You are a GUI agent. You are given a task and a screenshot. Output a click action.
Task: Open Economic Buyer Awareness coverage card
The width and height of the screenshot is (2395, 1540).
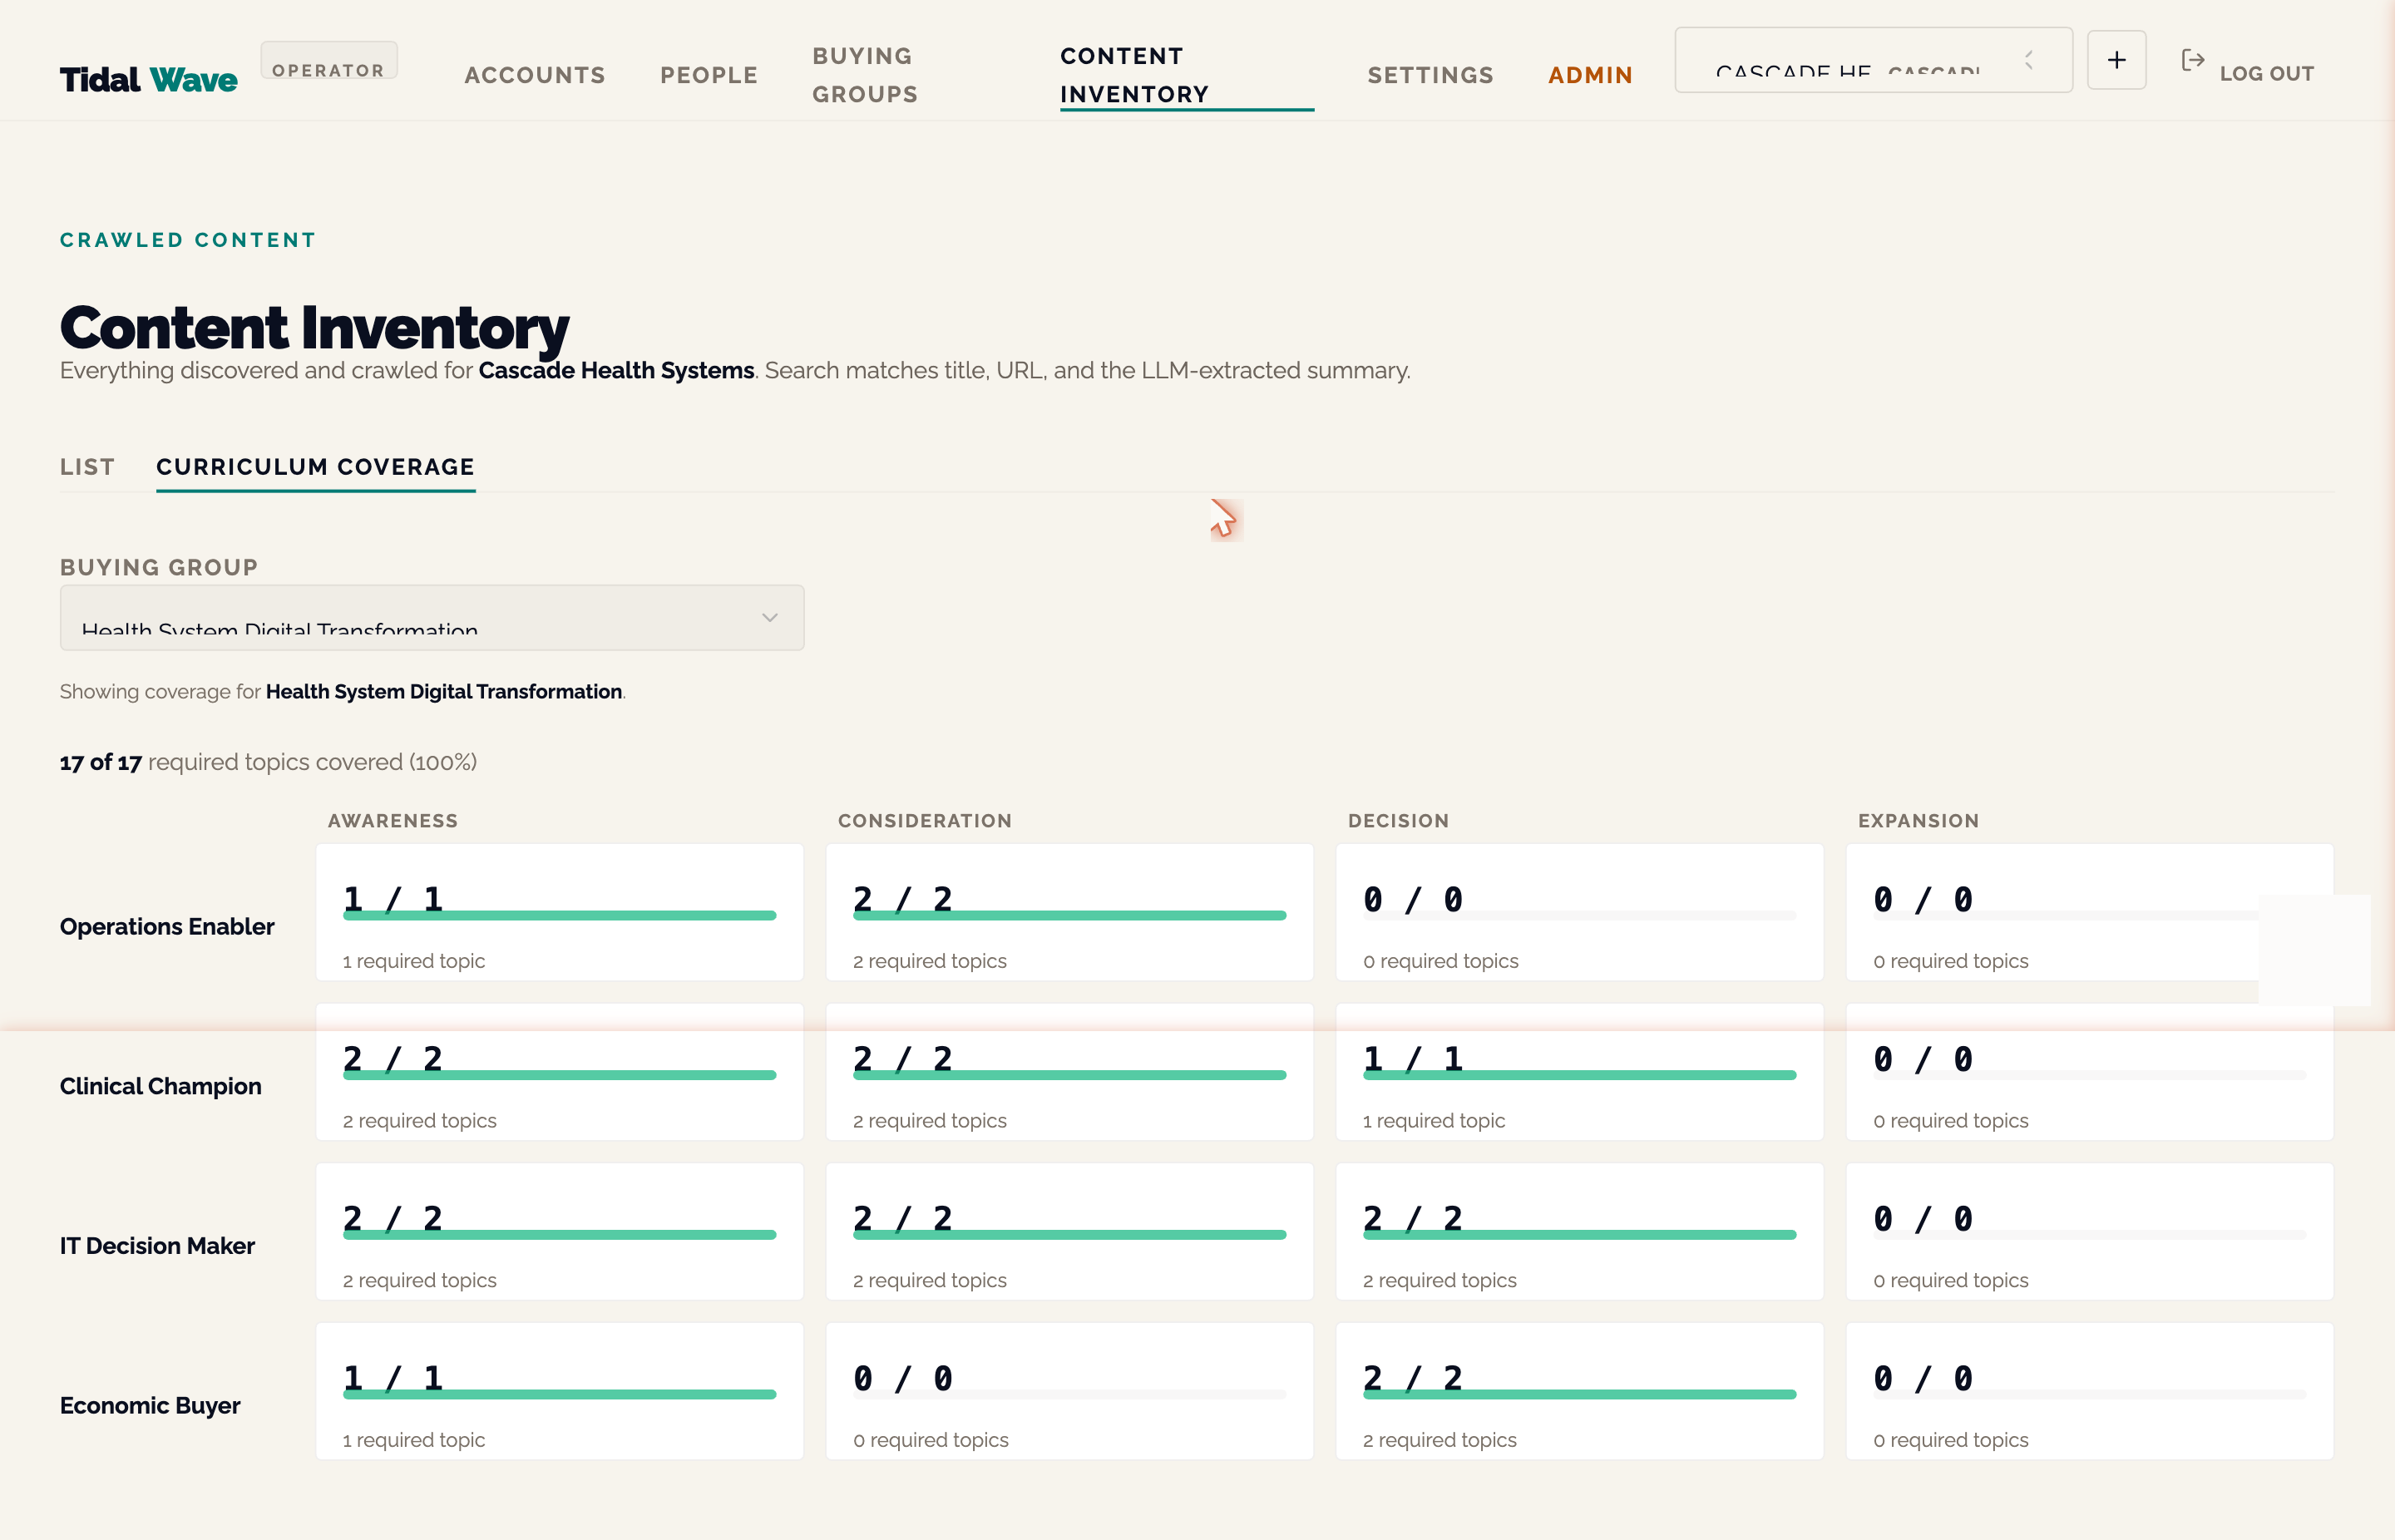click(x=559, y=1391)
